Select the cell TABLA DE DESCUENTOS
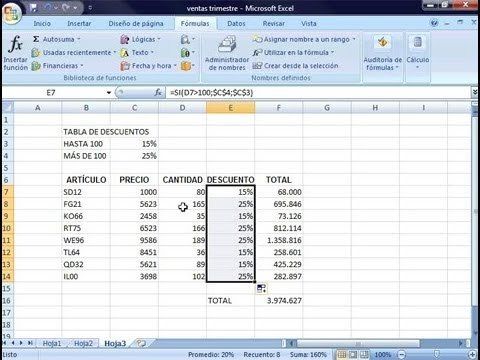The width and height of the screenshot is (480, 360). click(x=86, y=132)
